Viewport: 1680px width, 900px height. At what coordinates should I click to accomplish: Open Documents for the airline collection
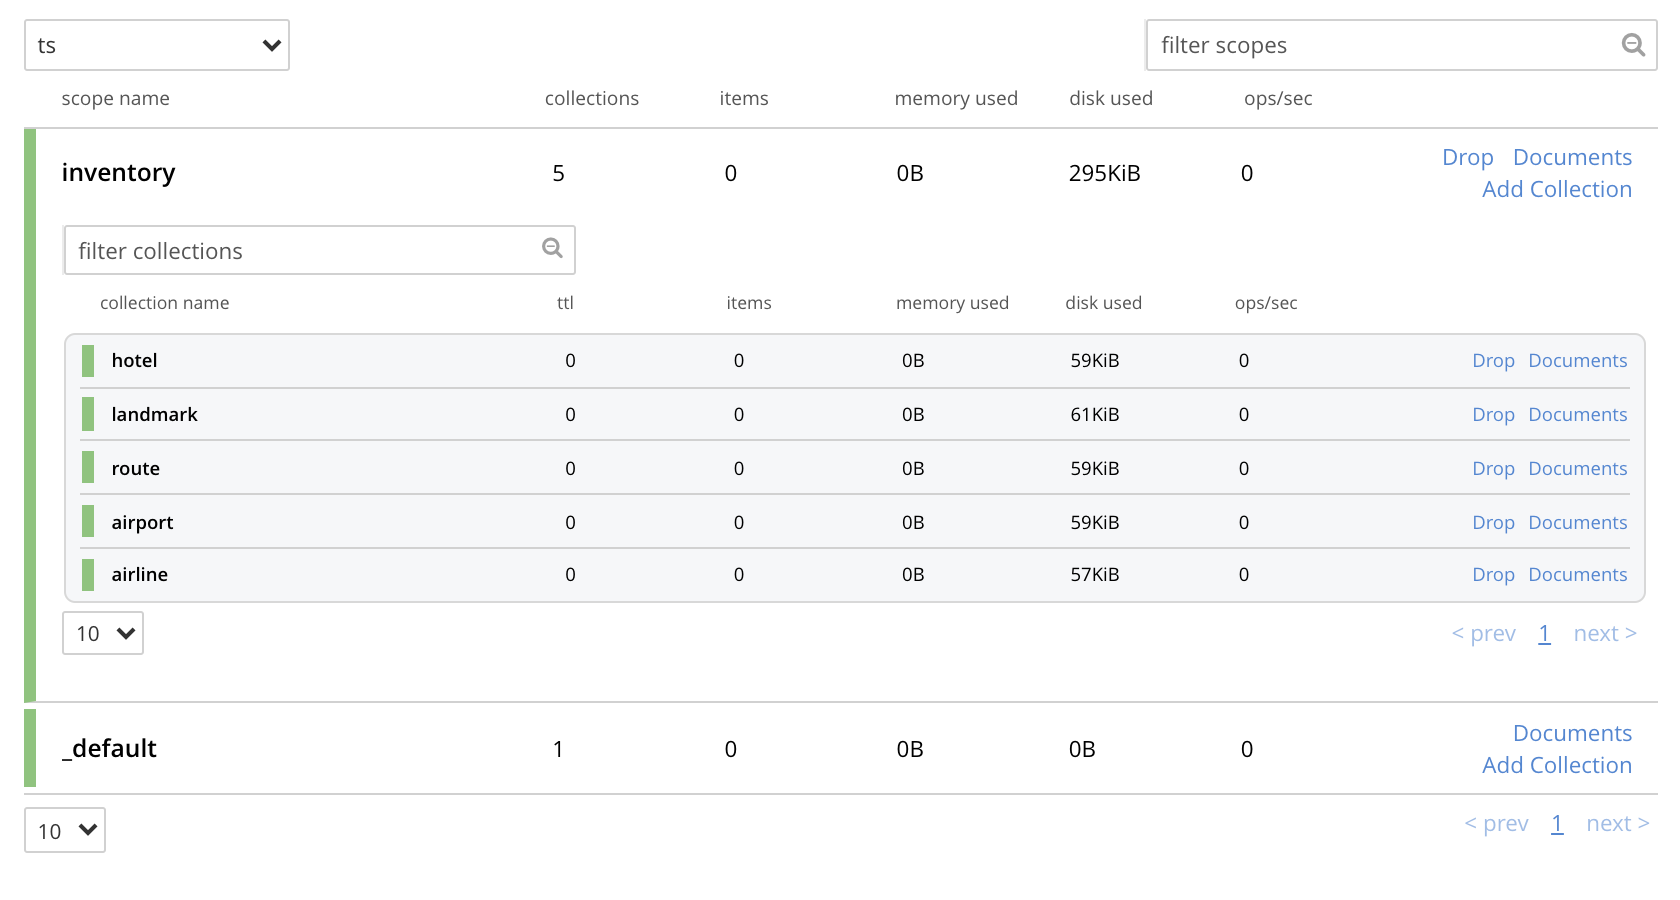(x=1578, y=574)
